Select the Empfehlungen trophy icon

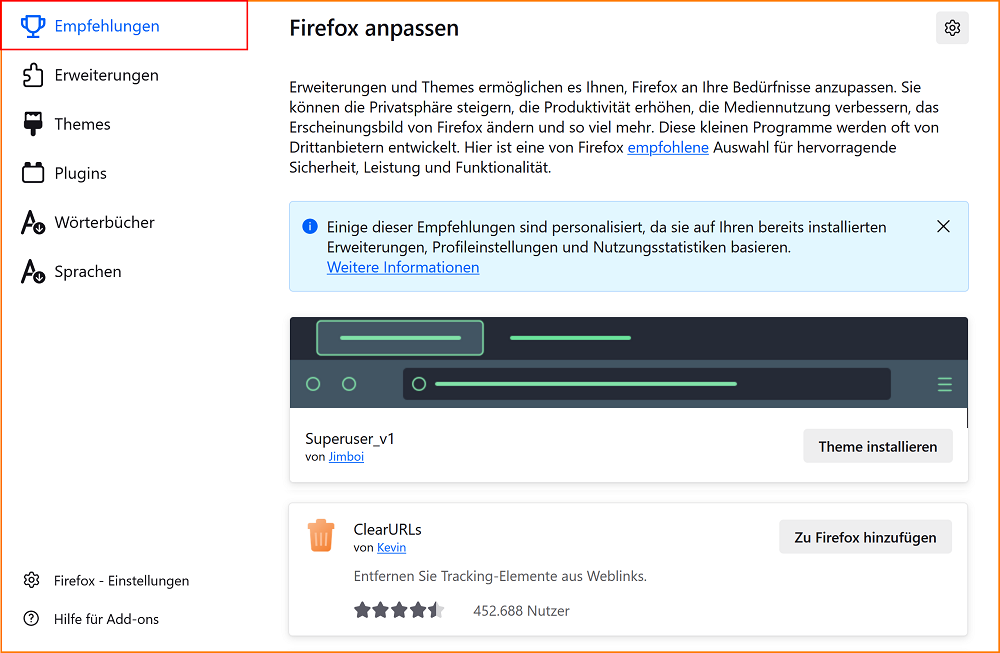point(33,25)
